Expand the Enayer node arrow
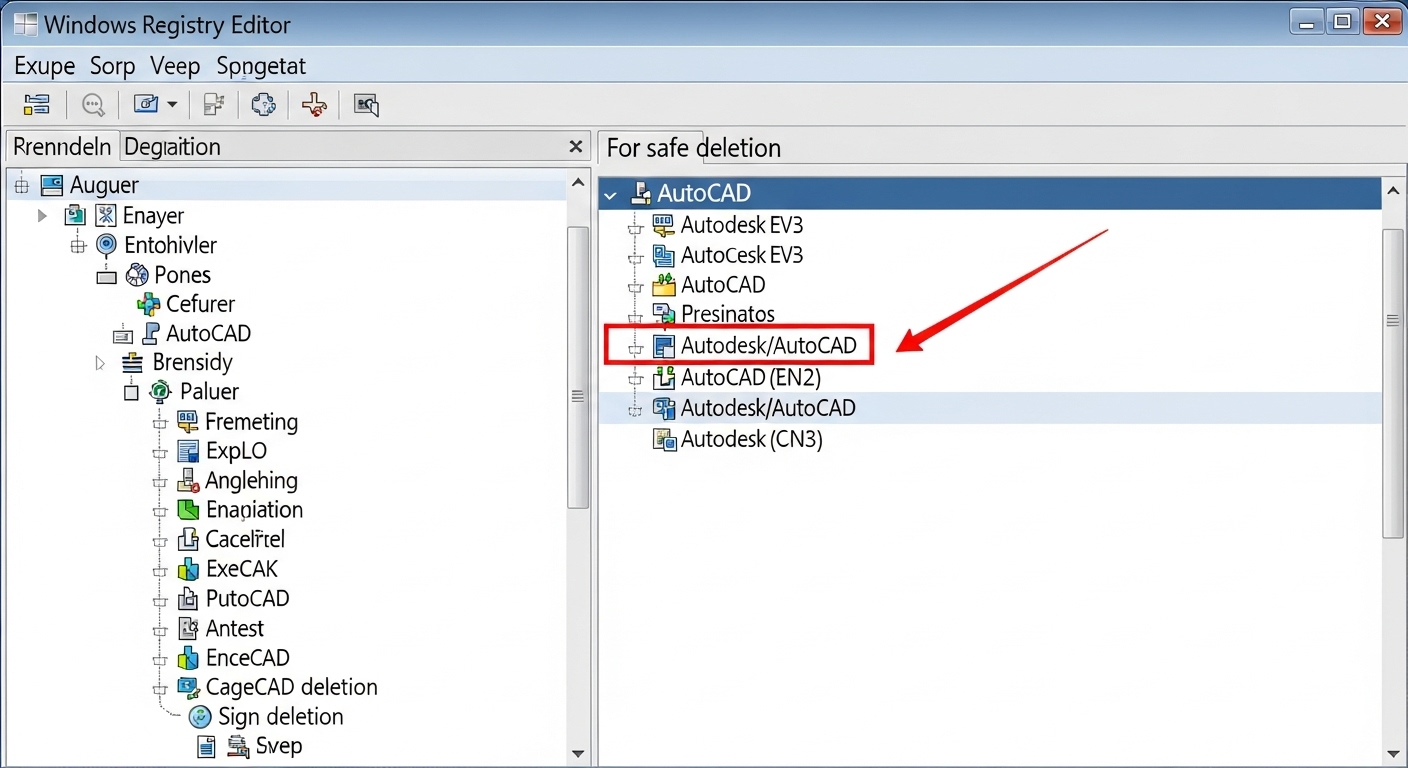 (x=42, y=215)
